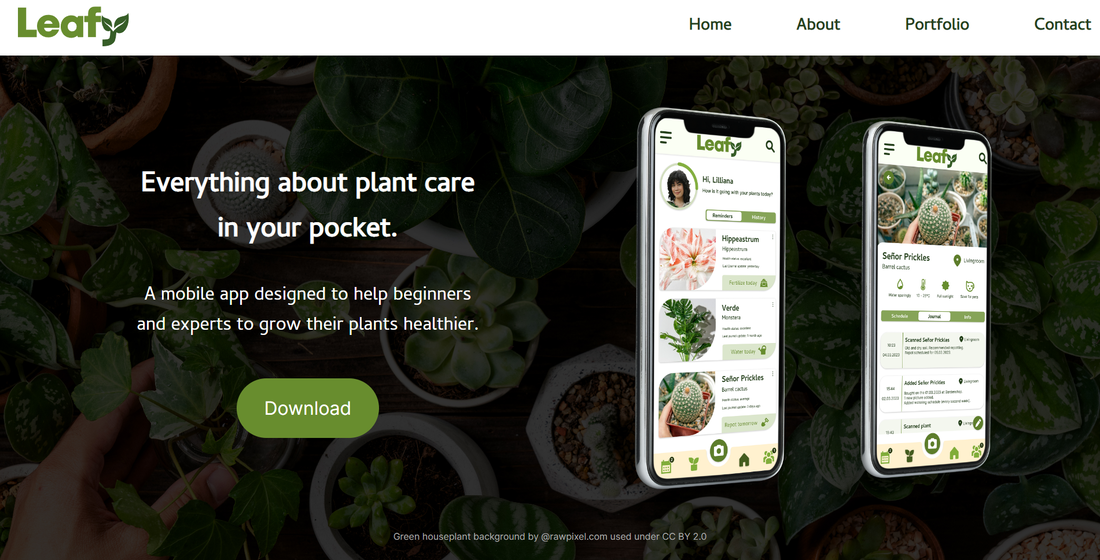Tap the community people icon on the right phone

click(x=977, y=451)
